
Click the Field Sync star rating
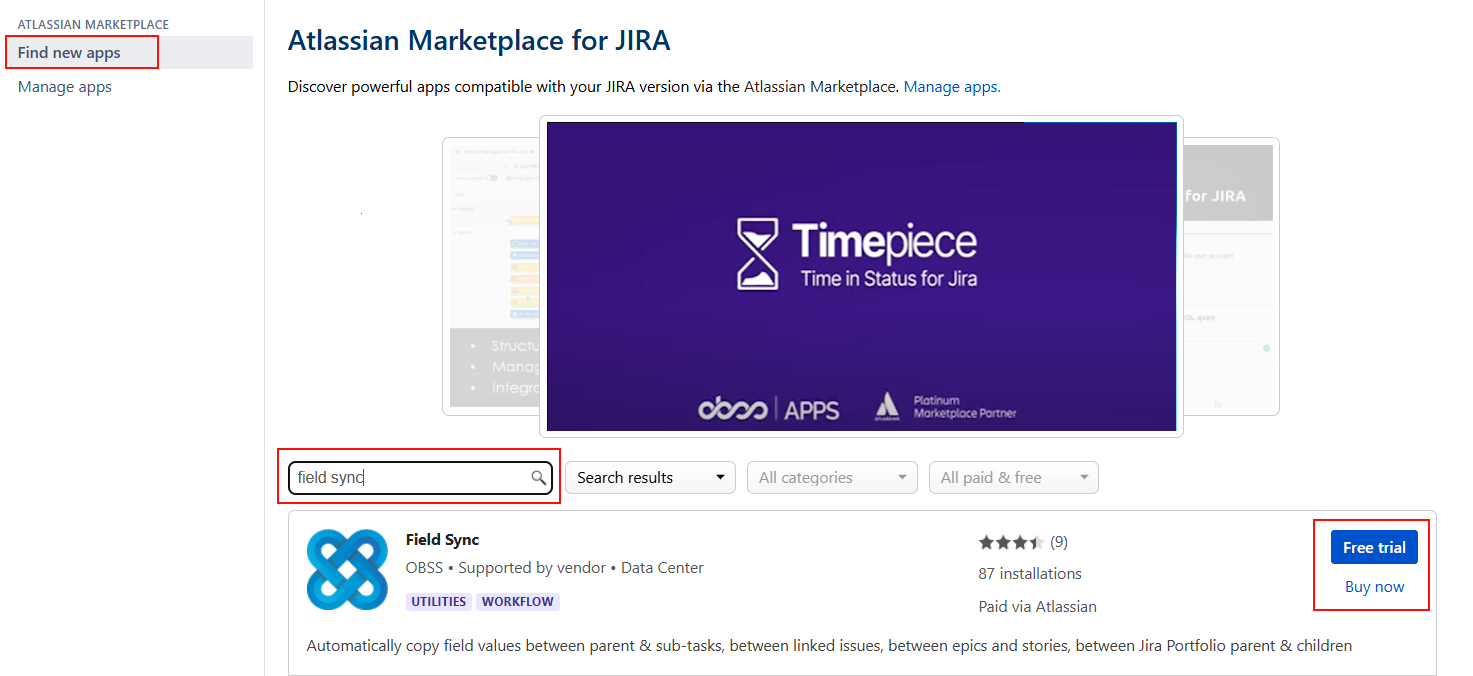[x=1010, y=542]
